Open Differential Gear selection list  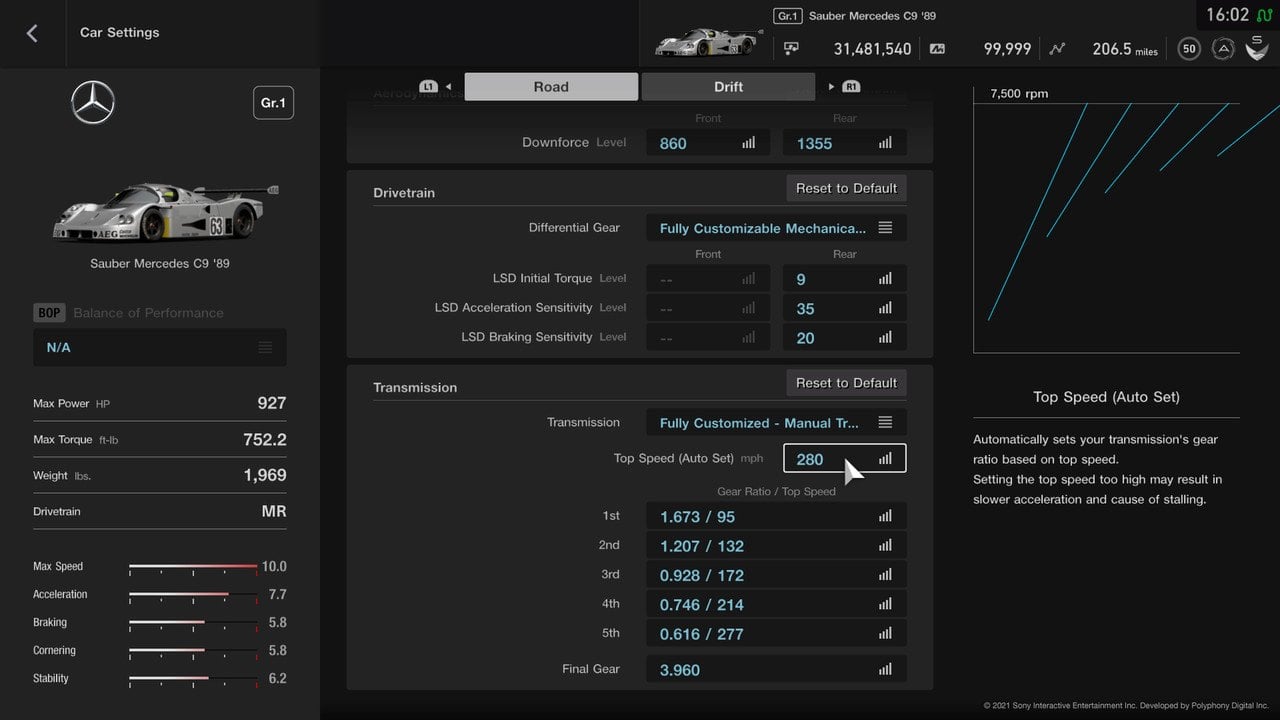[x=776, y=228]
